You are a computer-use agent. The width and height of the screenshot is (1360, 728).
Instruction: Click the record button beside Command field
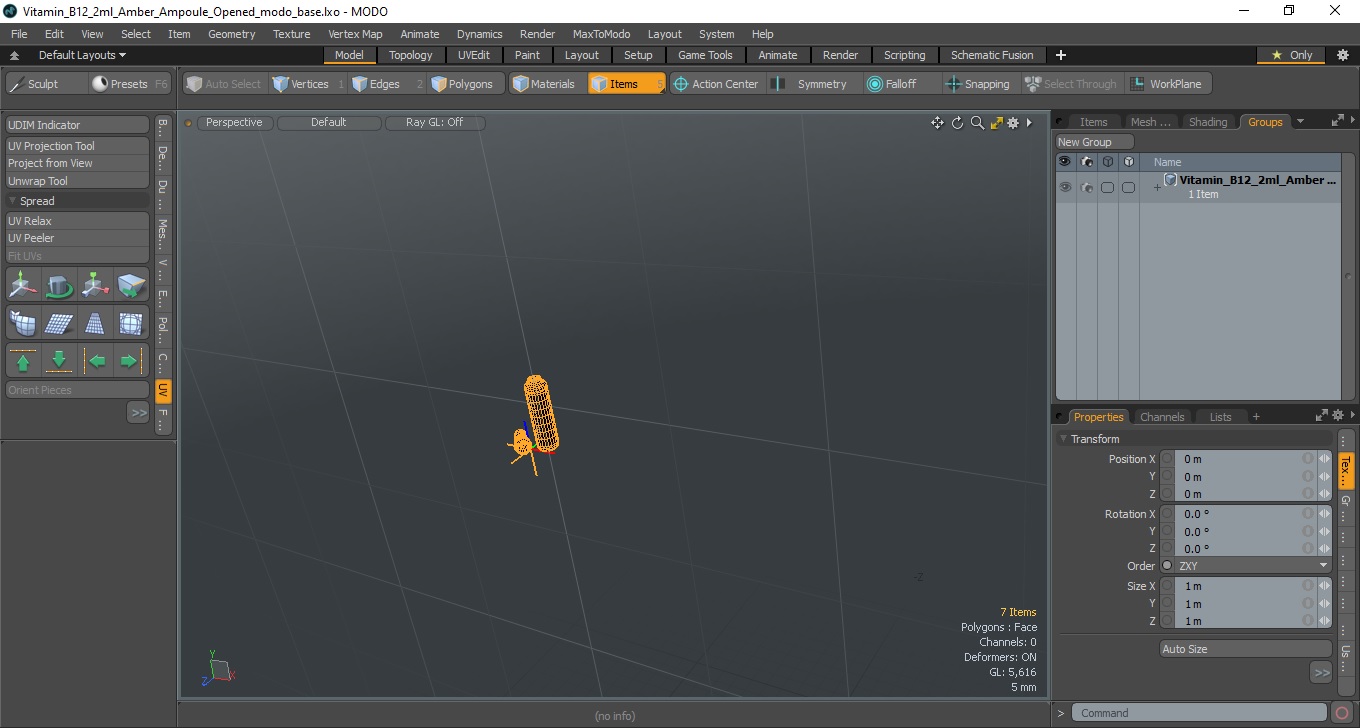(x=1342, y=713)
